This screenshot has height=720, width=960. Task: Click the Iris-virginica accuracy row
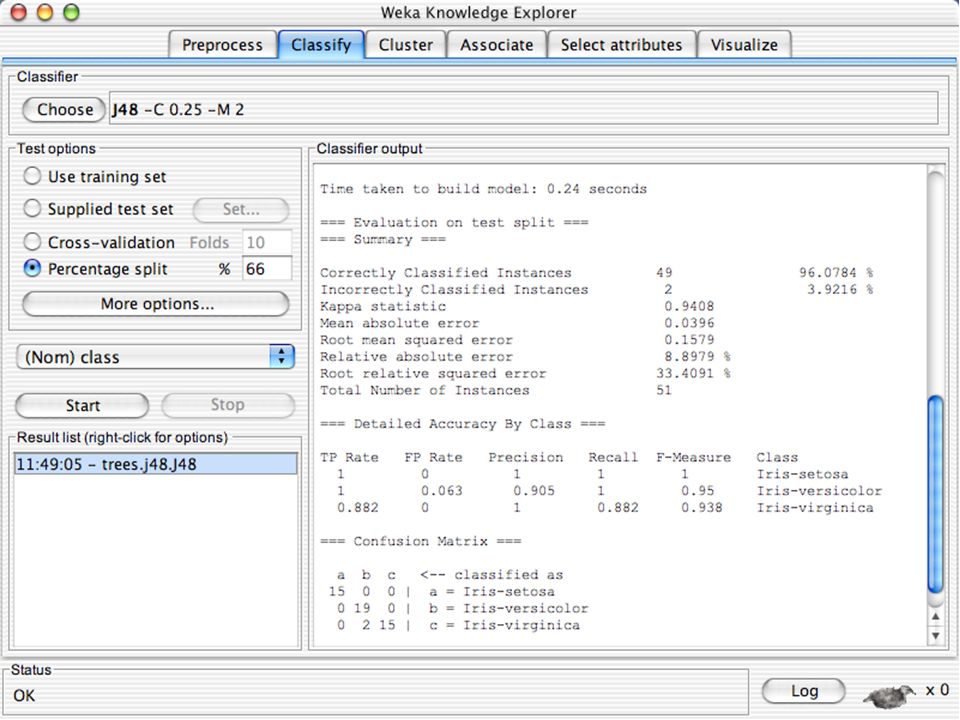coord(605,508)
